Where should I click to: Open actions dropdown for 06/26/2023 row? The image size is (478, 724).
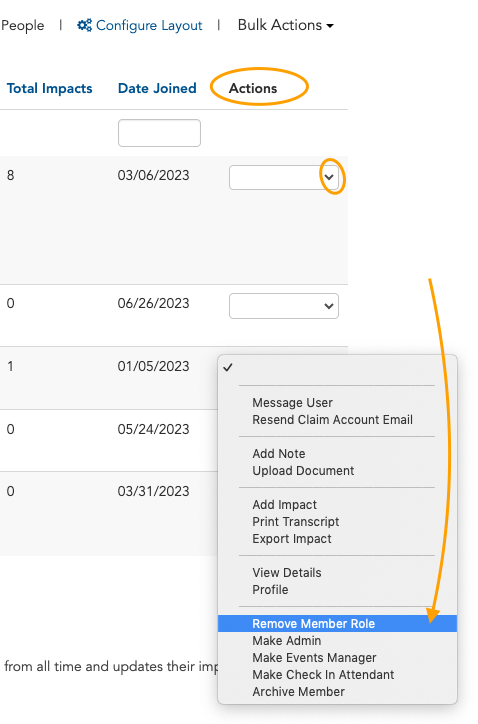coord(284,306)
